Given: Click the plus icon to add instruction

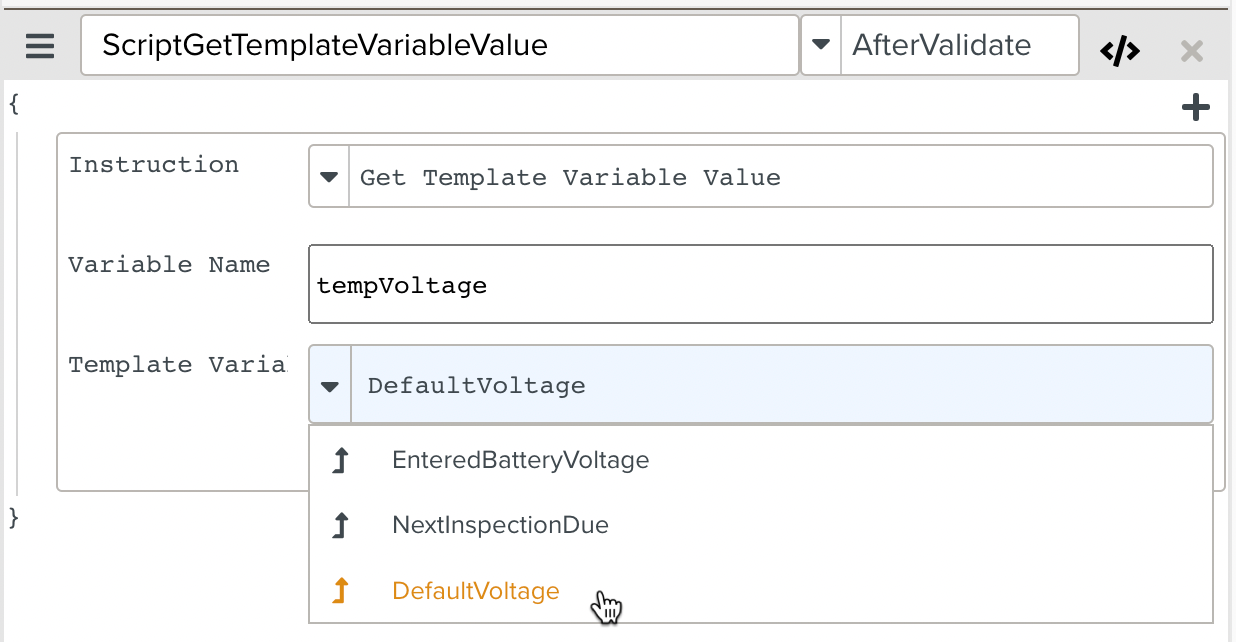Looking at the screenshot, I should pyautogui.click(x=1196, y=108).
